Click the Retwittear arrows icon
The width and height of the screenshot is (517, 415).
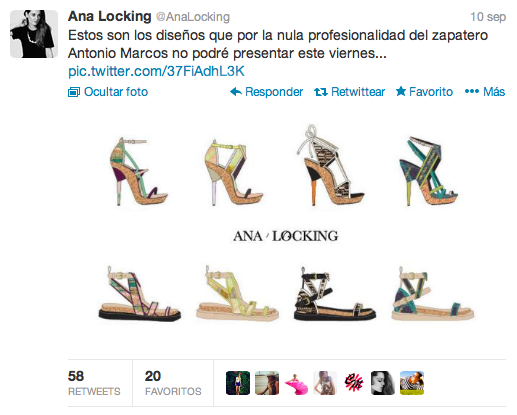coord(321,92)
